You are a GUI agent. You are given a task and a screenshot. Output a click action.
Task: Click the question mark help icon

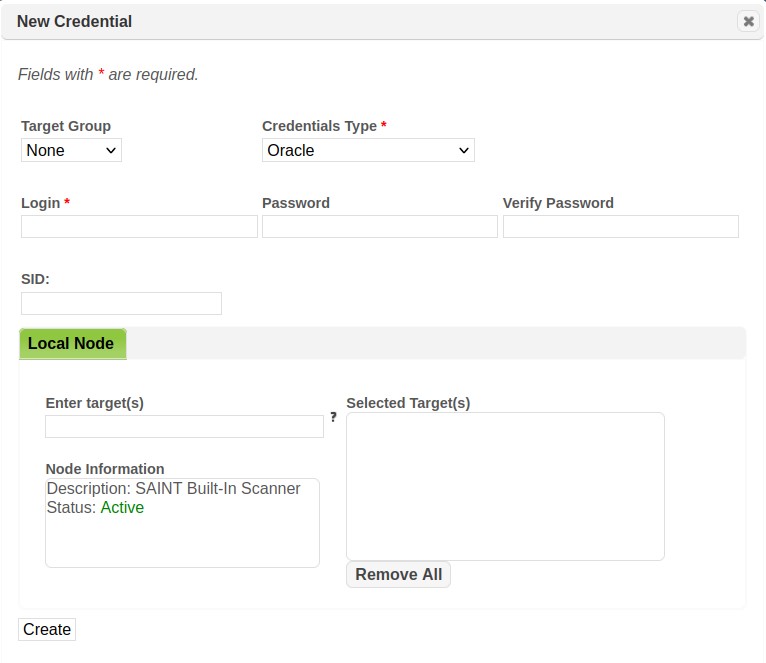pyautogui.click(x=333, y=417)
